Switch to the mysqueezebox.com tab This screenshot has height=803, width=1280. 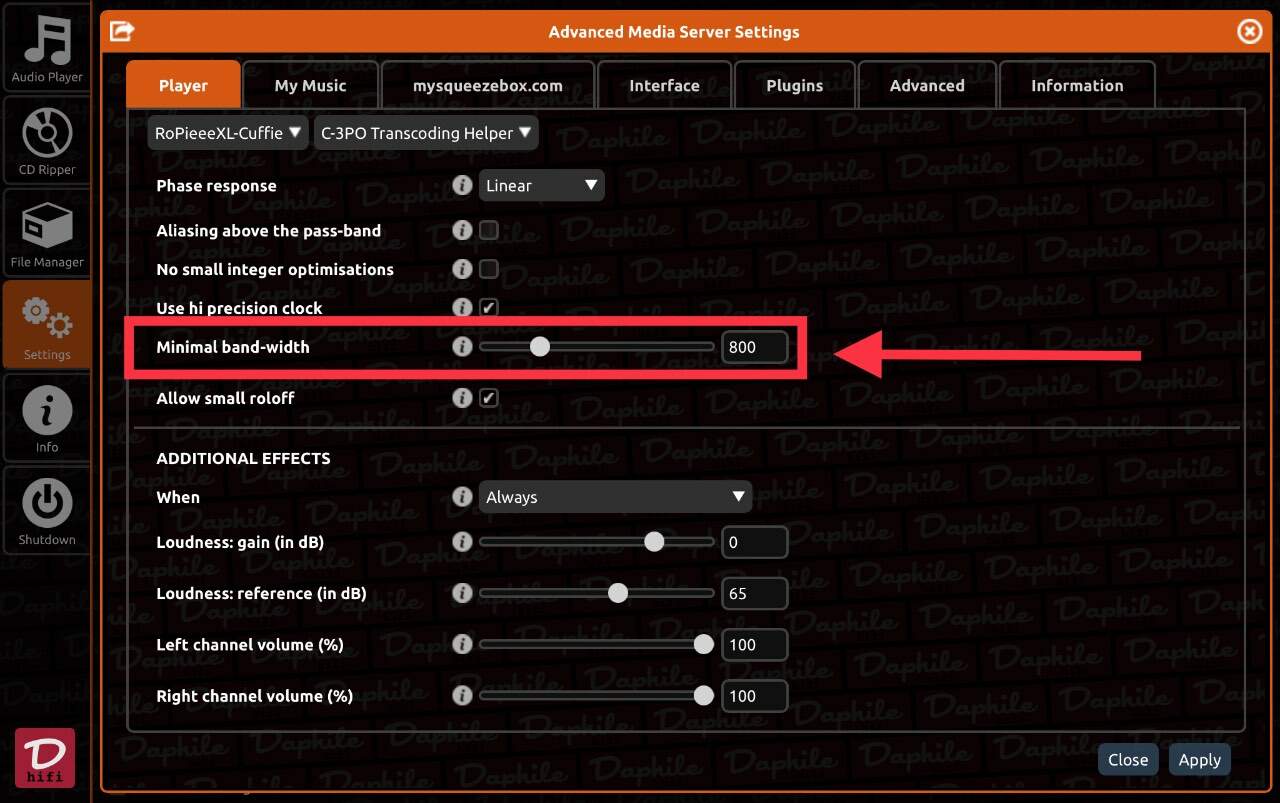click(x=488, y=85)
